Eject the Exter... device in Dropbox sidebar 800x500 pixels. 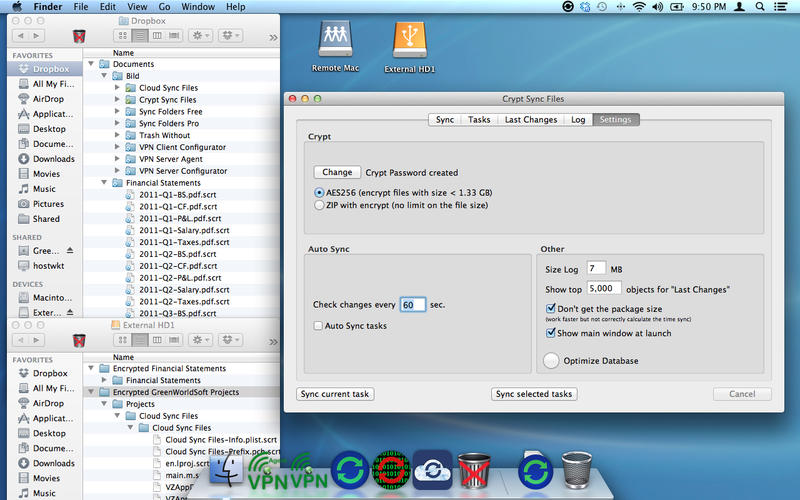pos(70,312)
